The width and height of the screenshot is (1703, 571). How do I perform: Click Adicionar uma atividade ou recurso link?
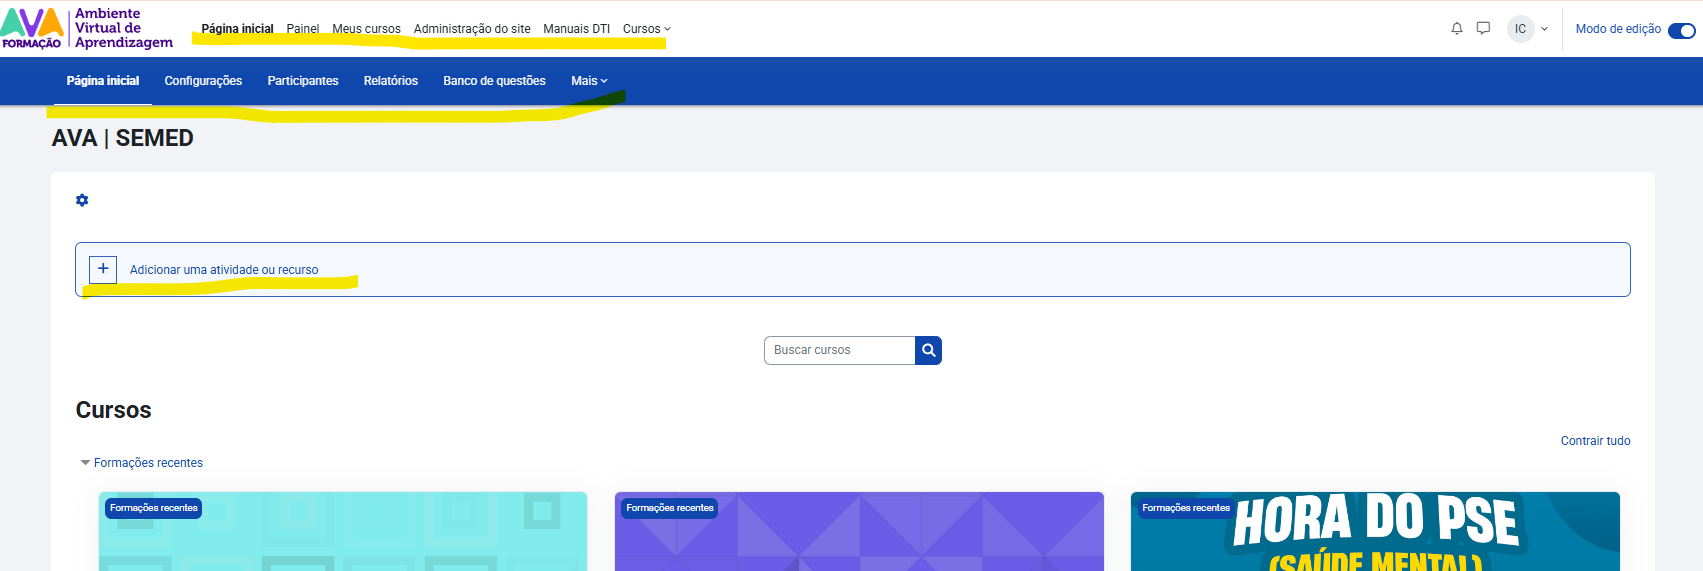tap(224, 270)
